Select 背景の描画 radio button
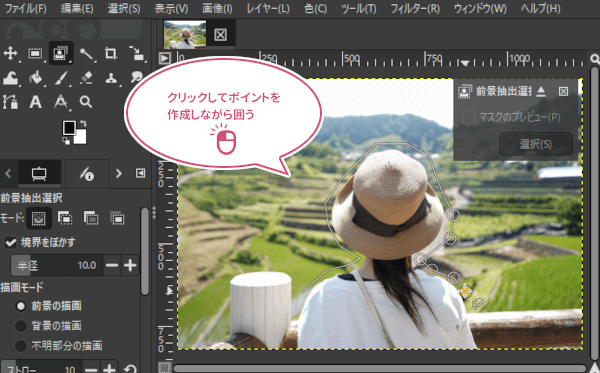Image resolution: width=600 pixels, height=373 pixels. tap(20, 326)
